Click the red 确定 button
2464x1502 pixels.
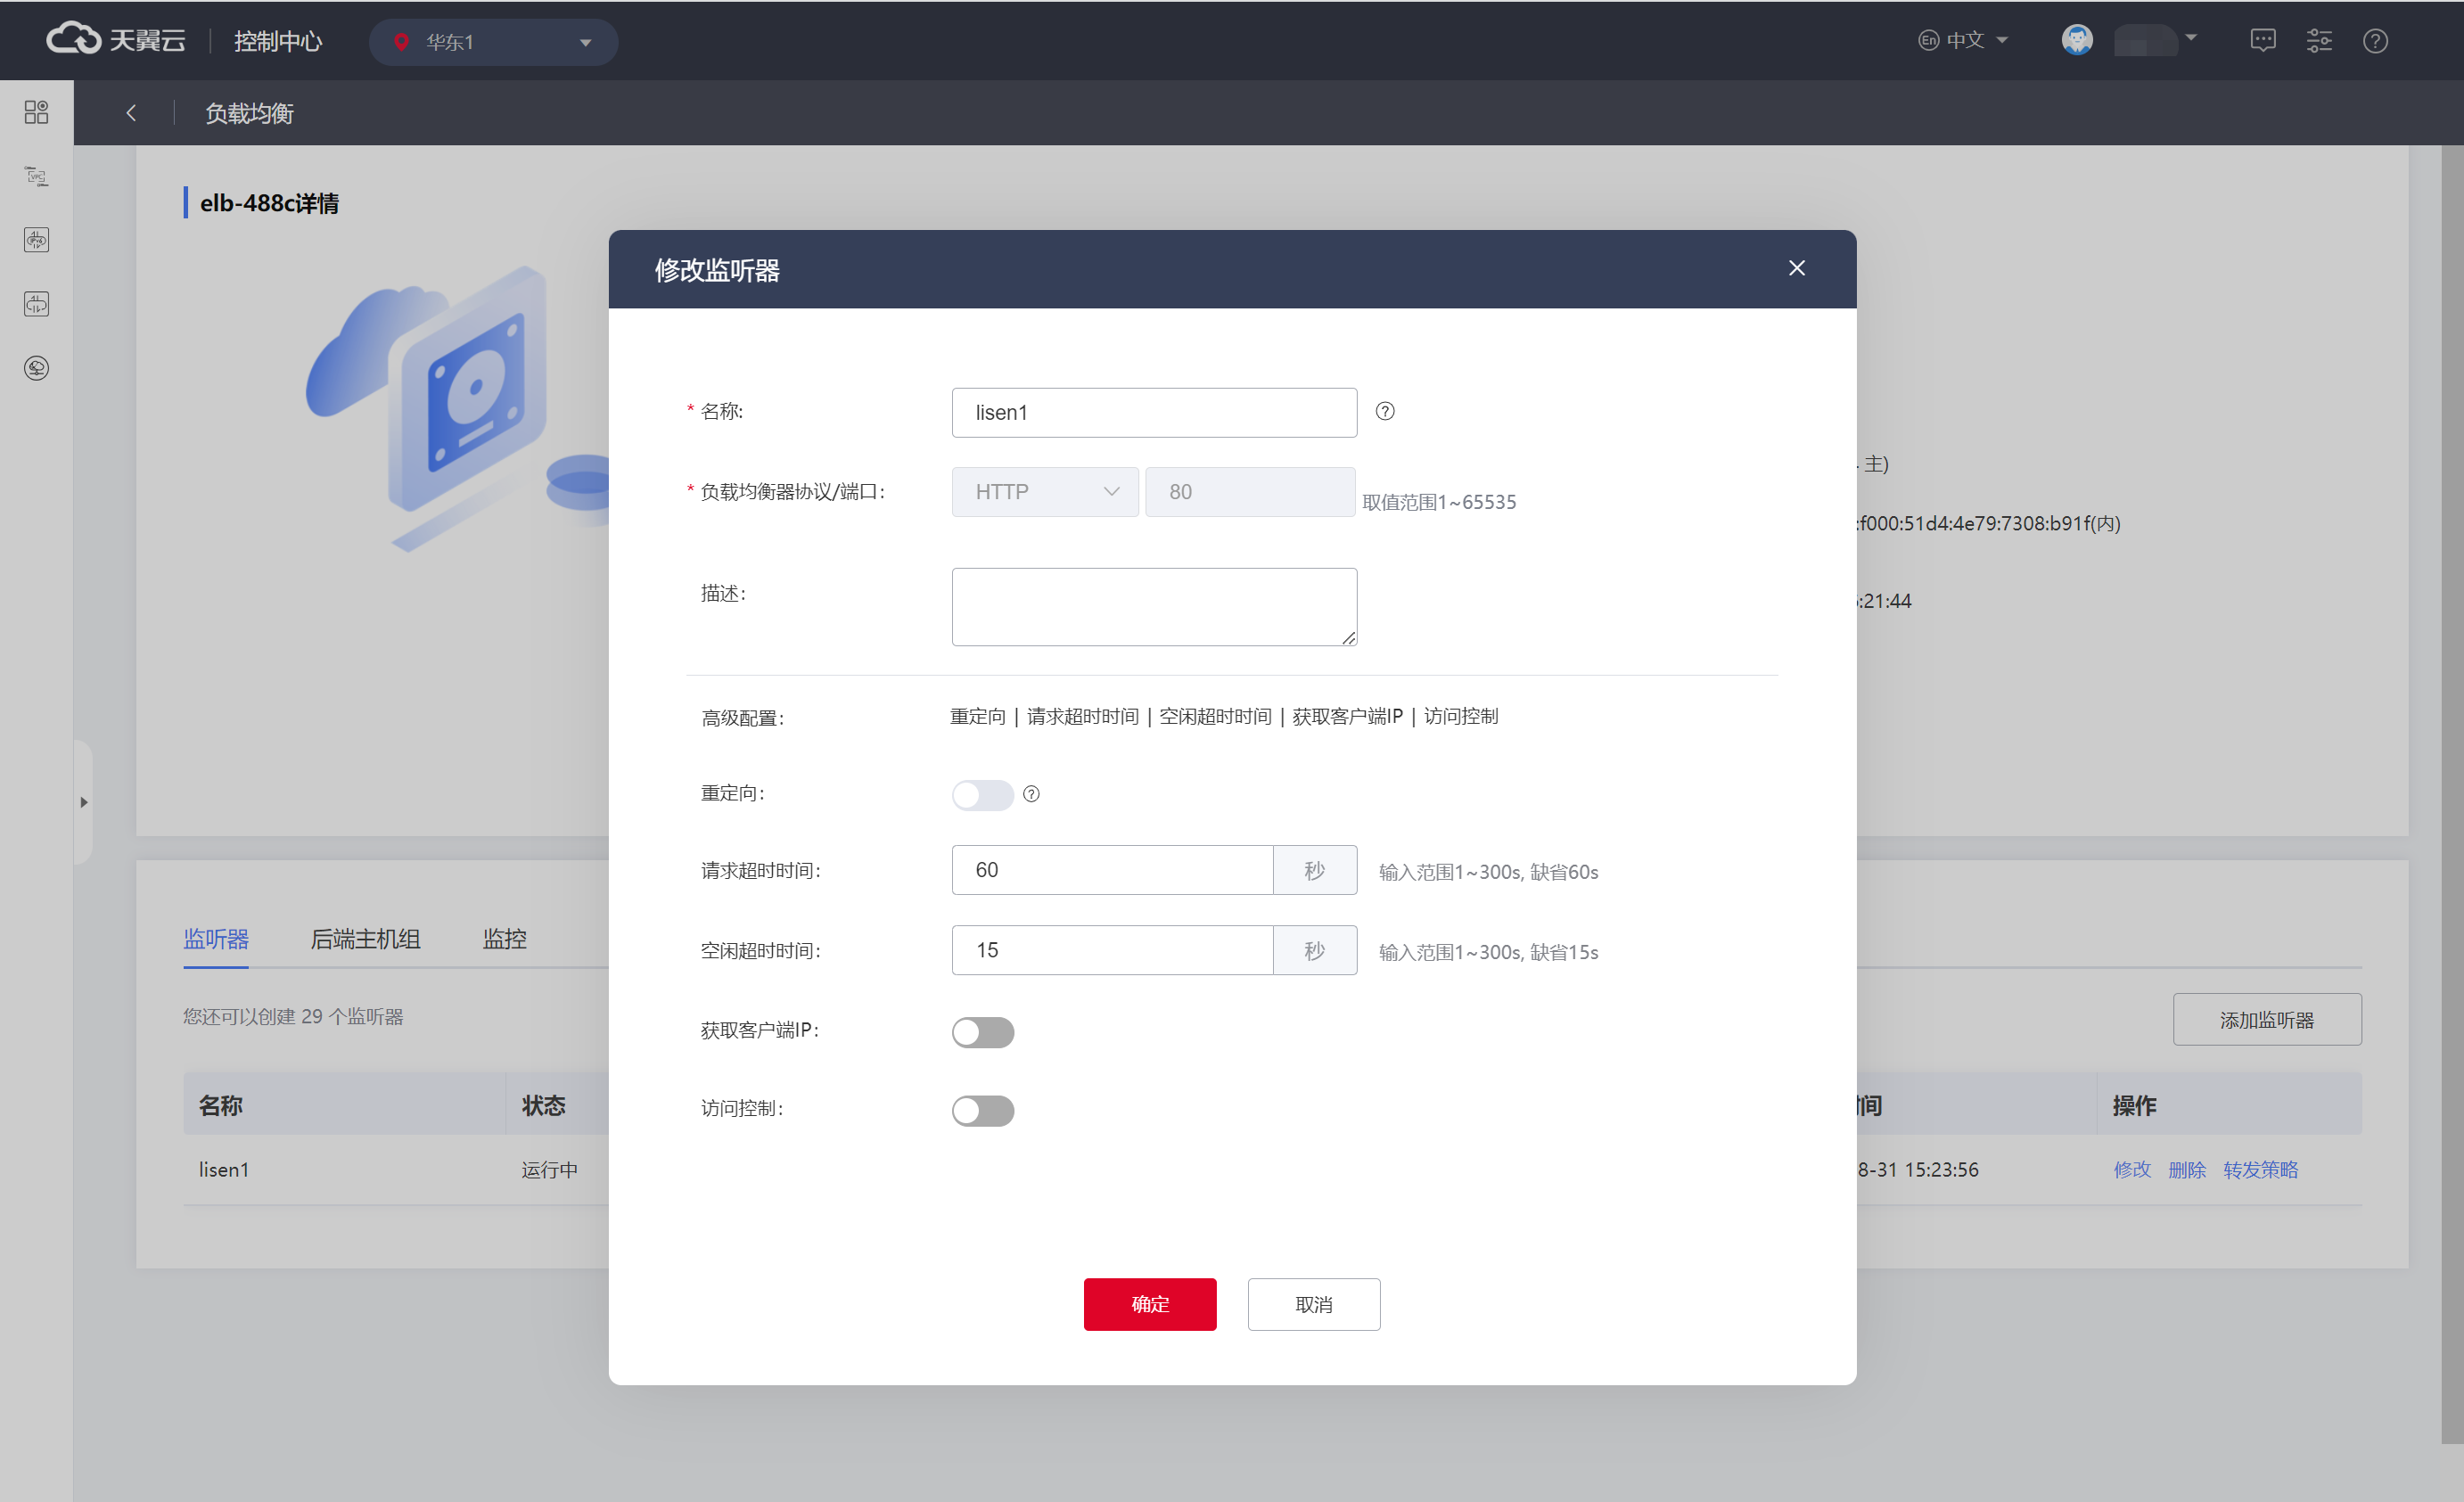pyautogui.click(x=1149, y=1304)
